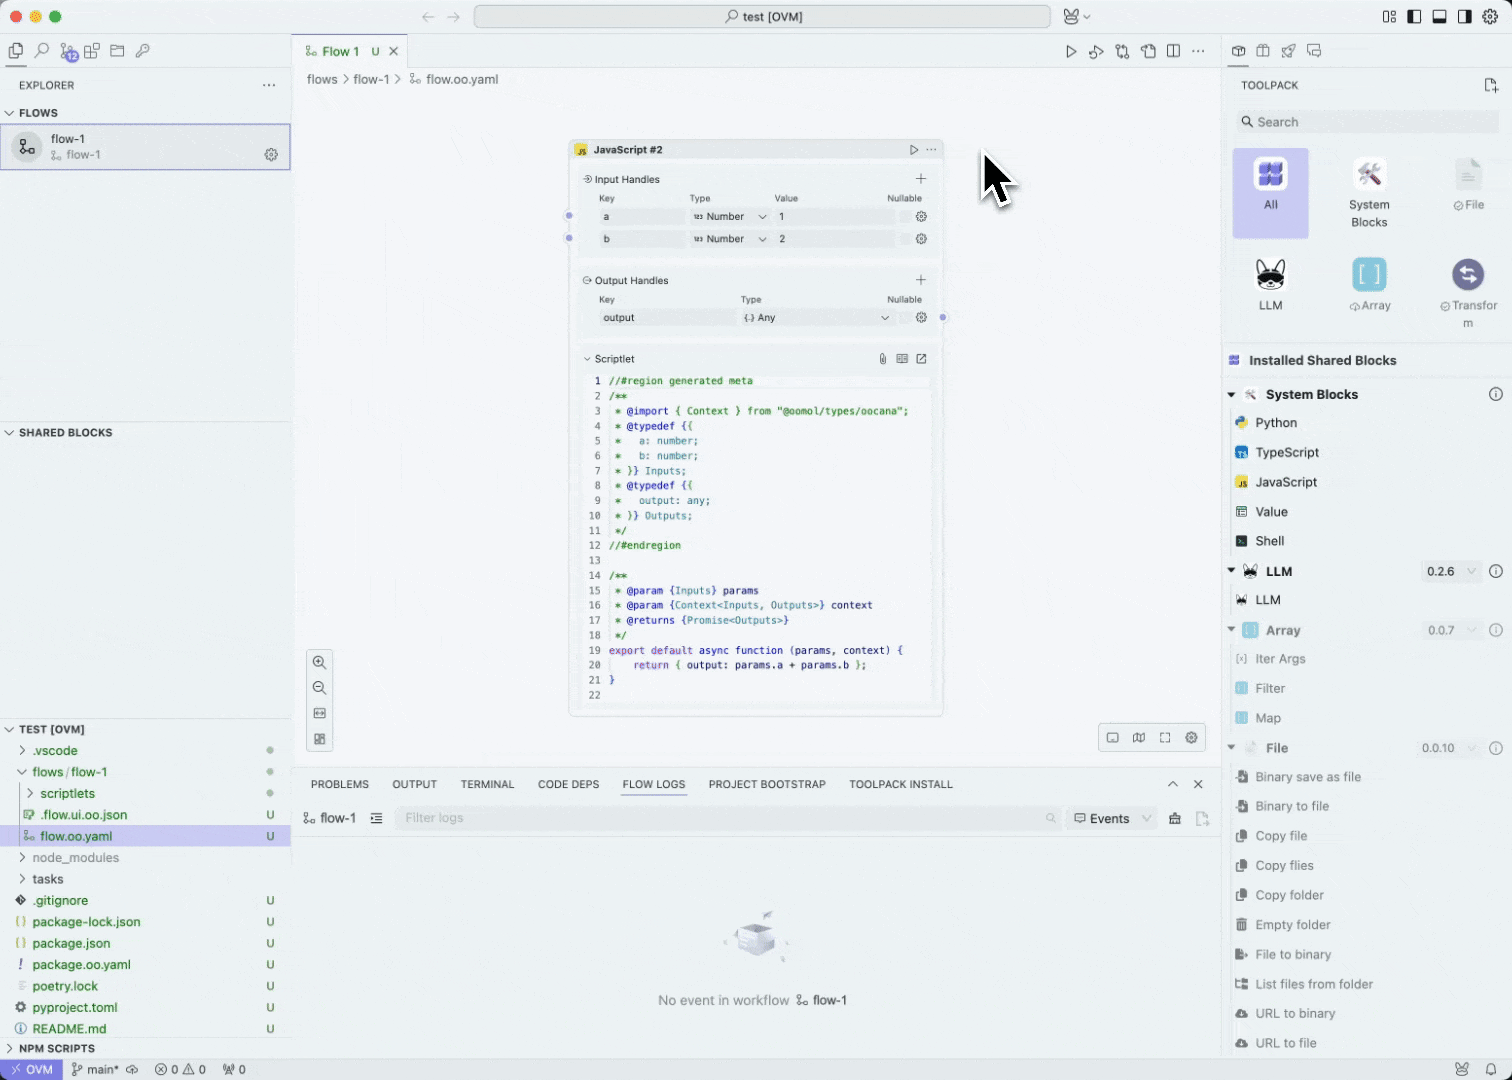This screenshot has height=1080, width=1512.
Task: Click the Filter logs input field
Action: [720, 818]
